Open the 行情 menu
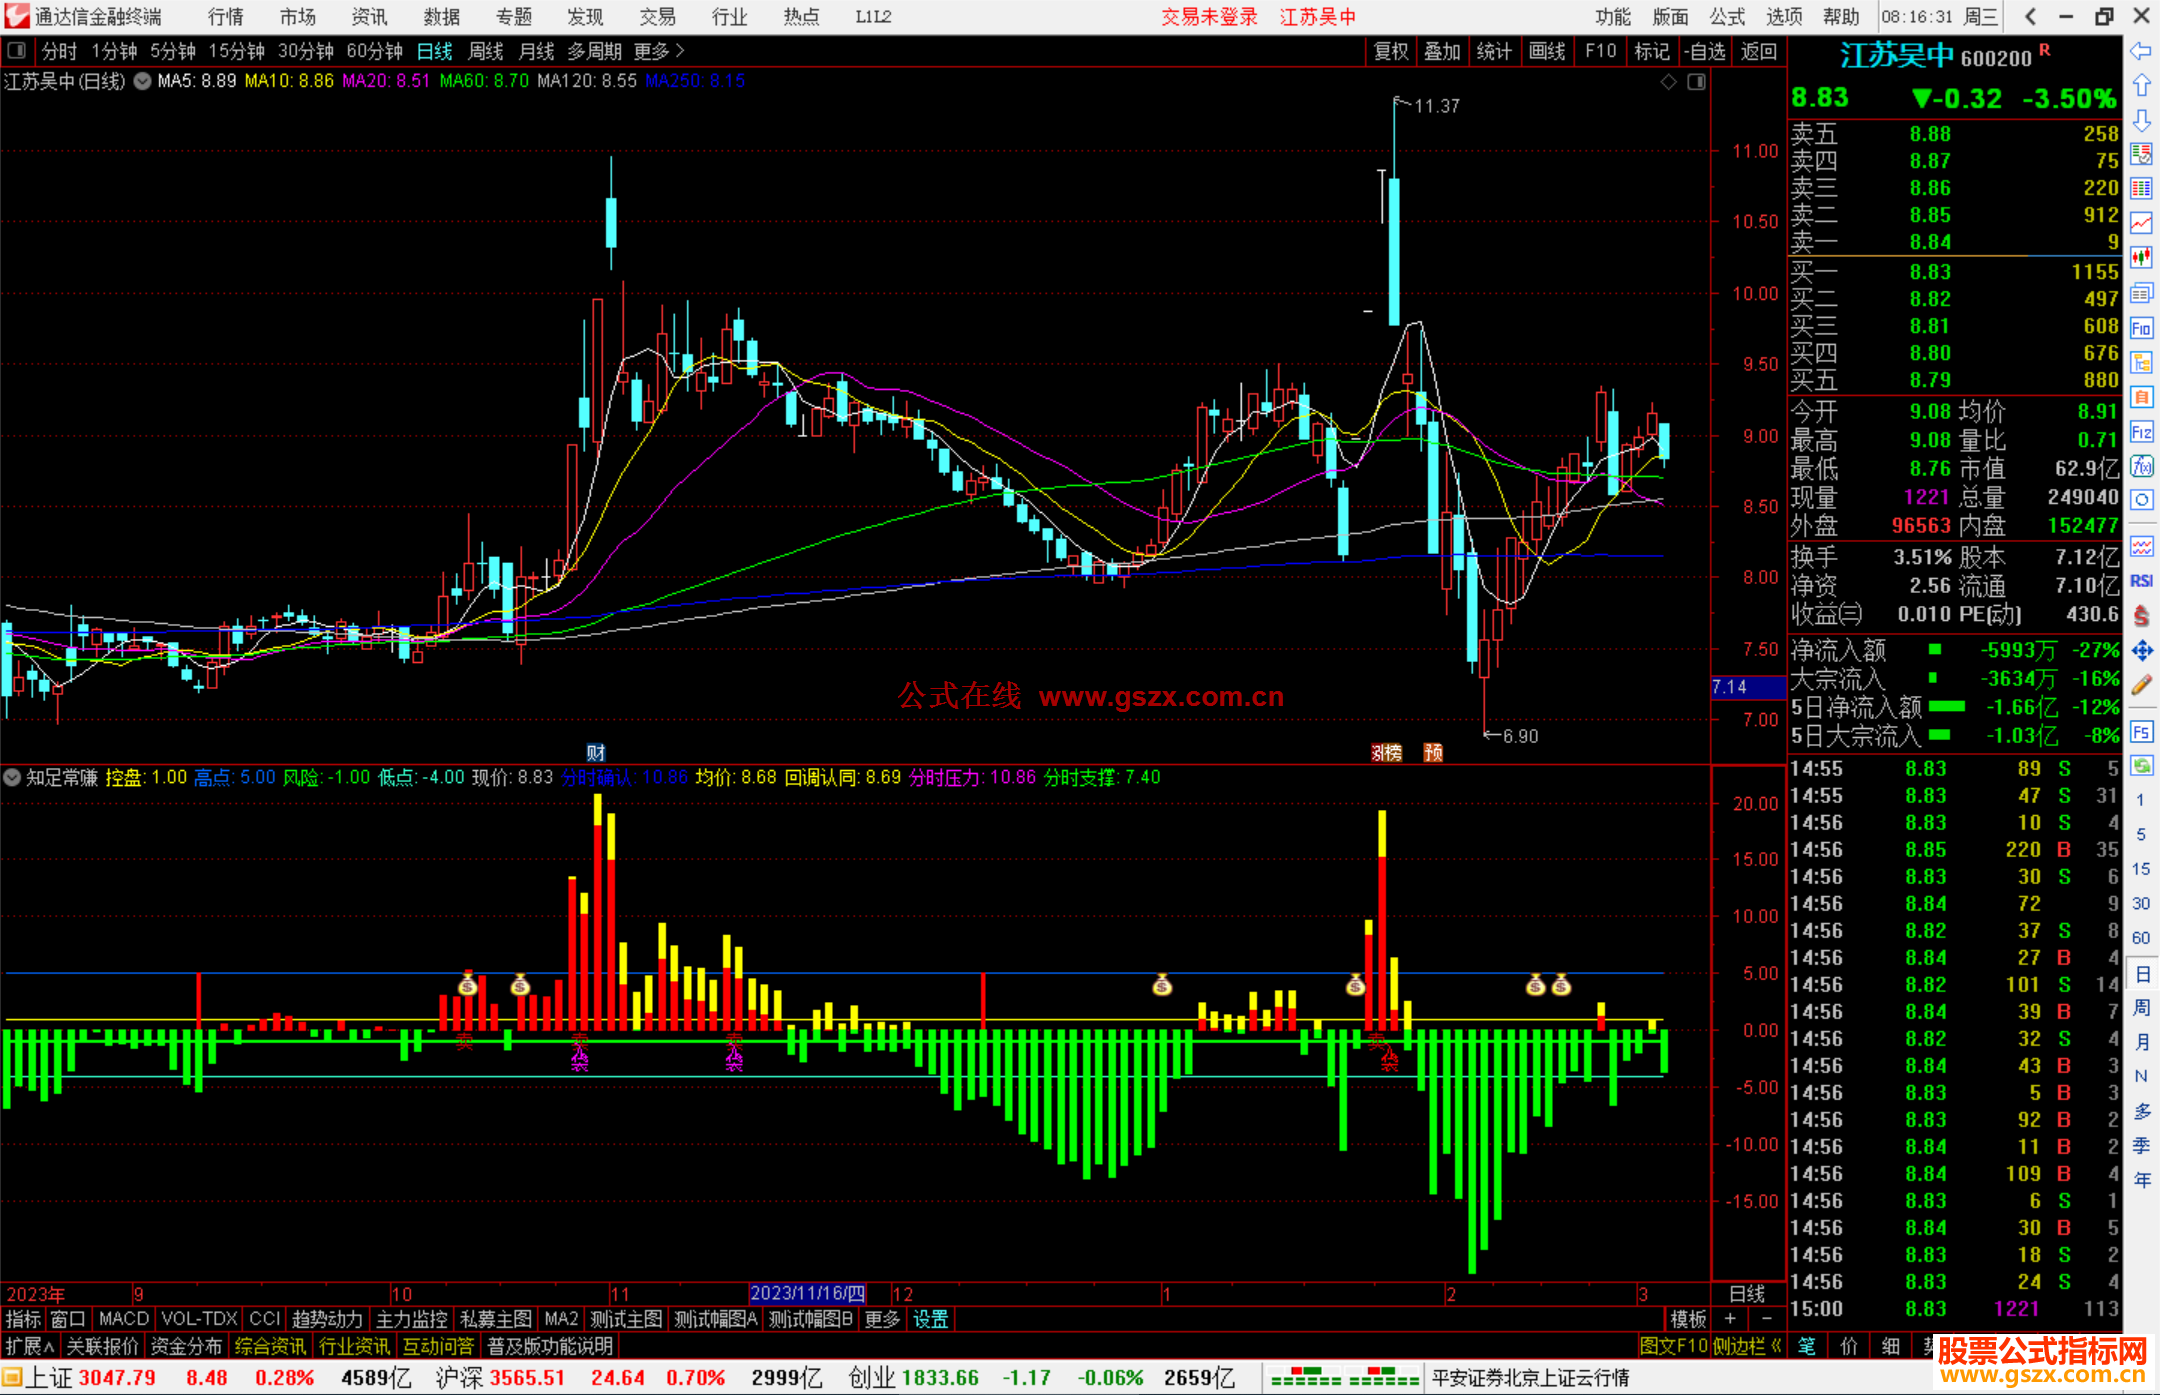Screen dimensions: 2160x1395 coord(225,16)
